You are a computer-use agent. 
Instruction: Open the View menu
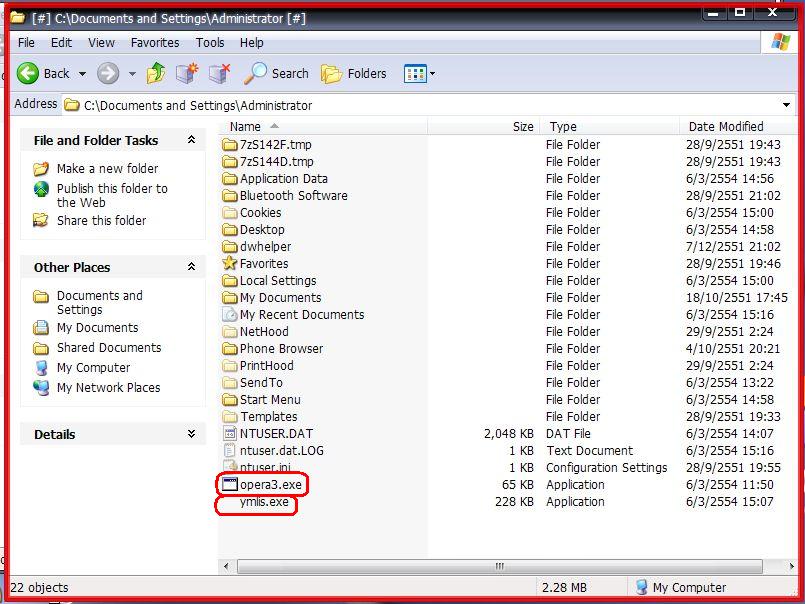tap(101, 43)
